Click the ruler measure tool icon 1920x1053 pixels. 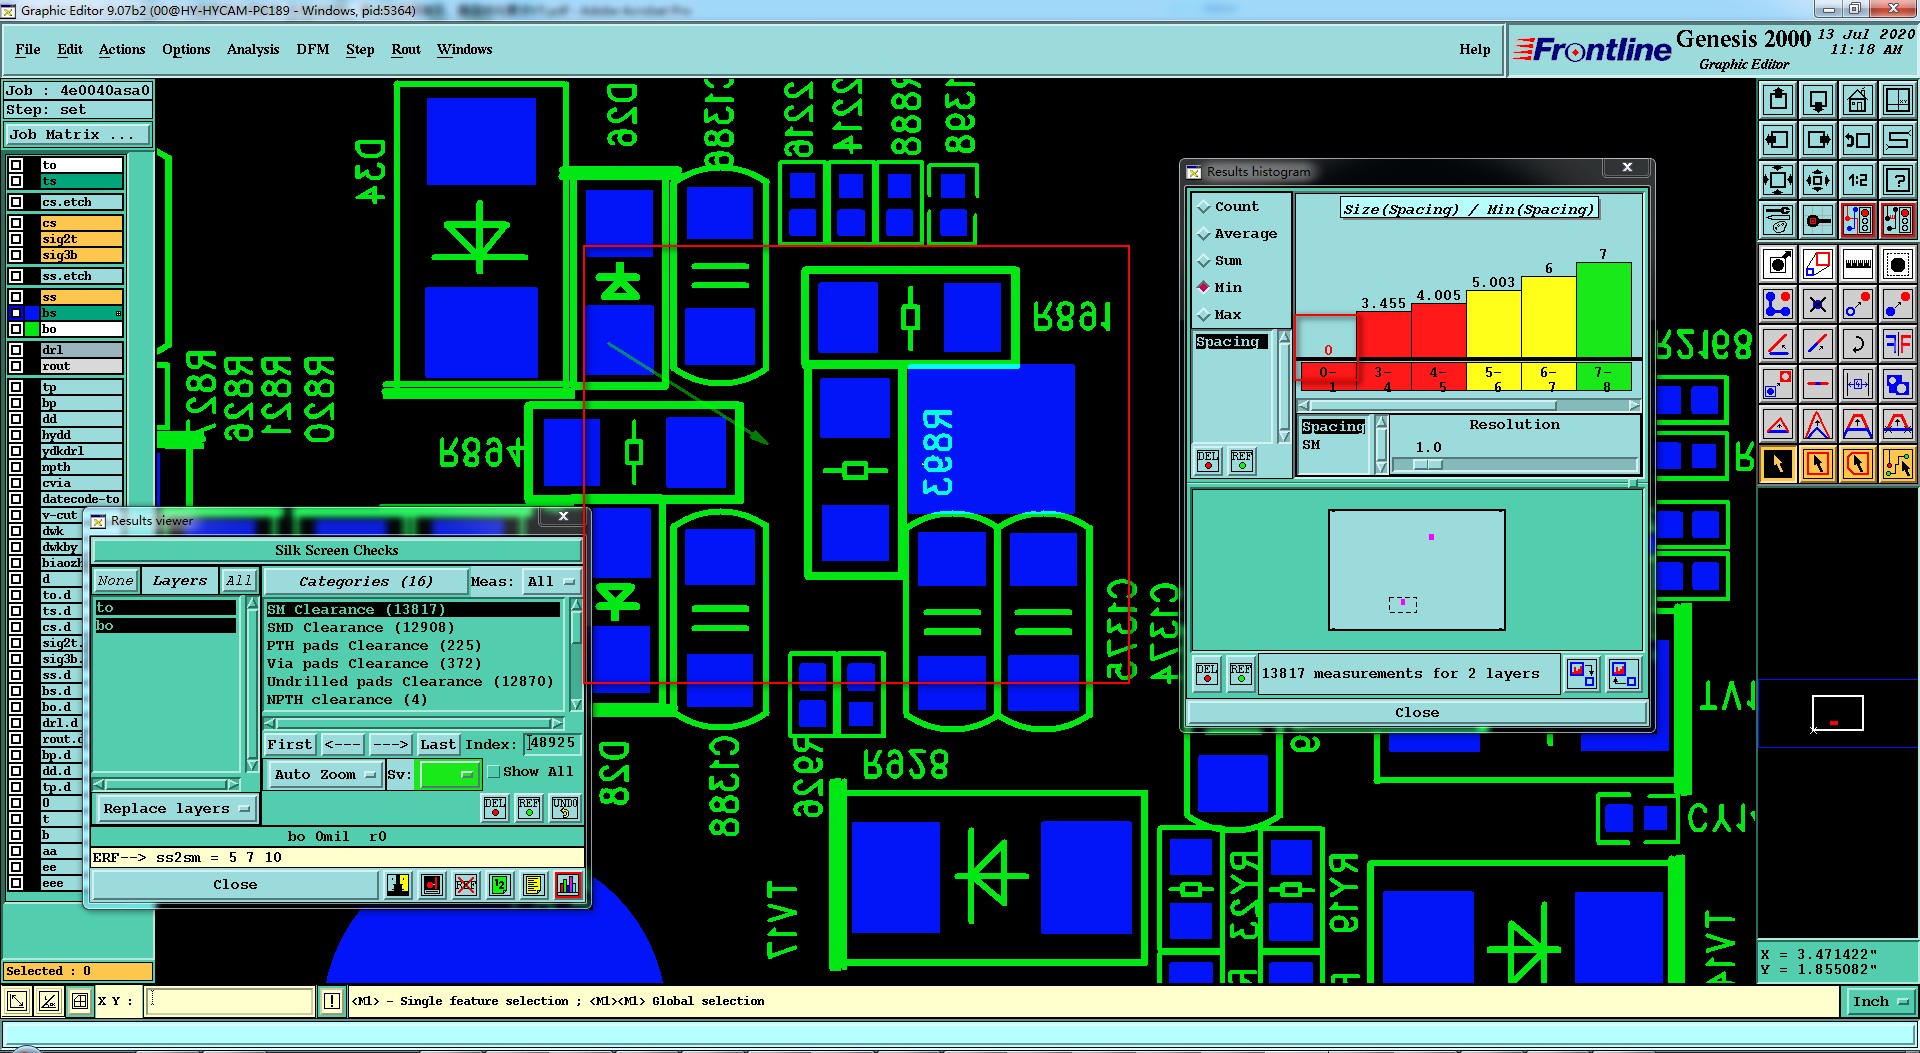1857,264
